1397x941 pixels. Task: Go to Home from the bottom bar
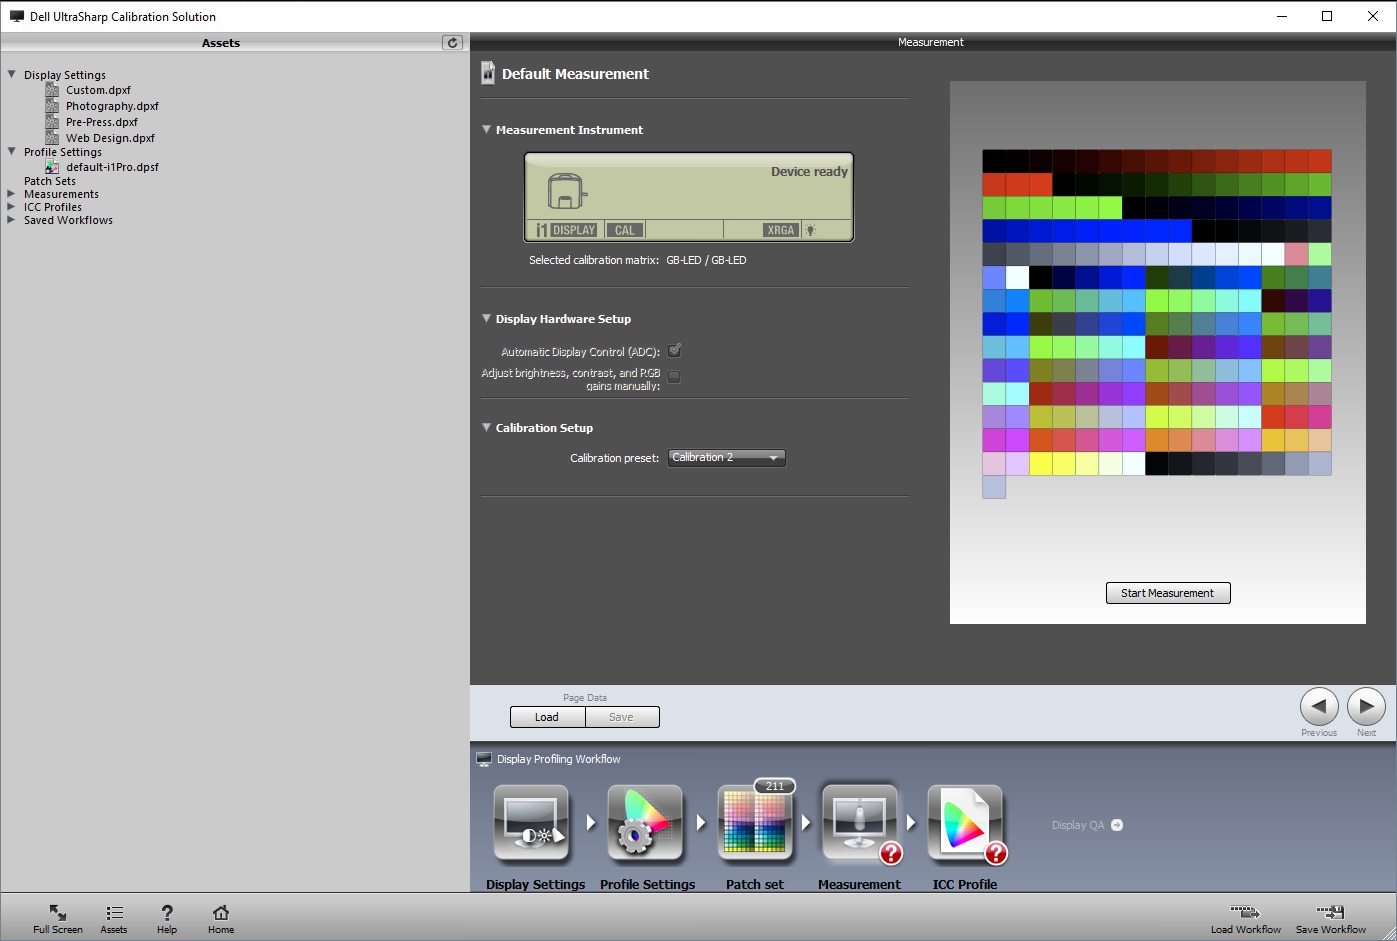coord(221,913)
